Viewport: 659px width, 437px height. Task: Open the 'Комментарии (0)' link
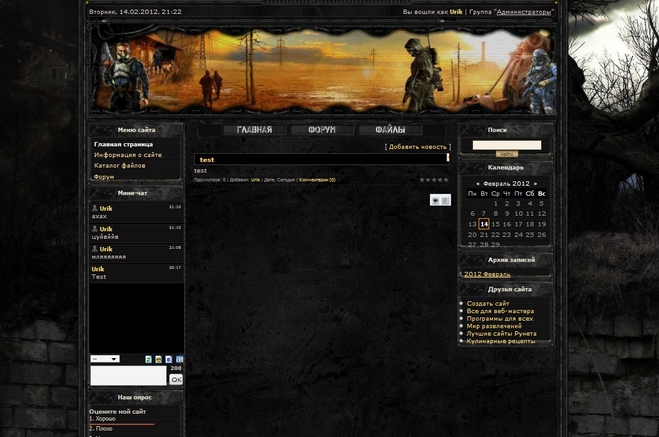click(317, 180)
